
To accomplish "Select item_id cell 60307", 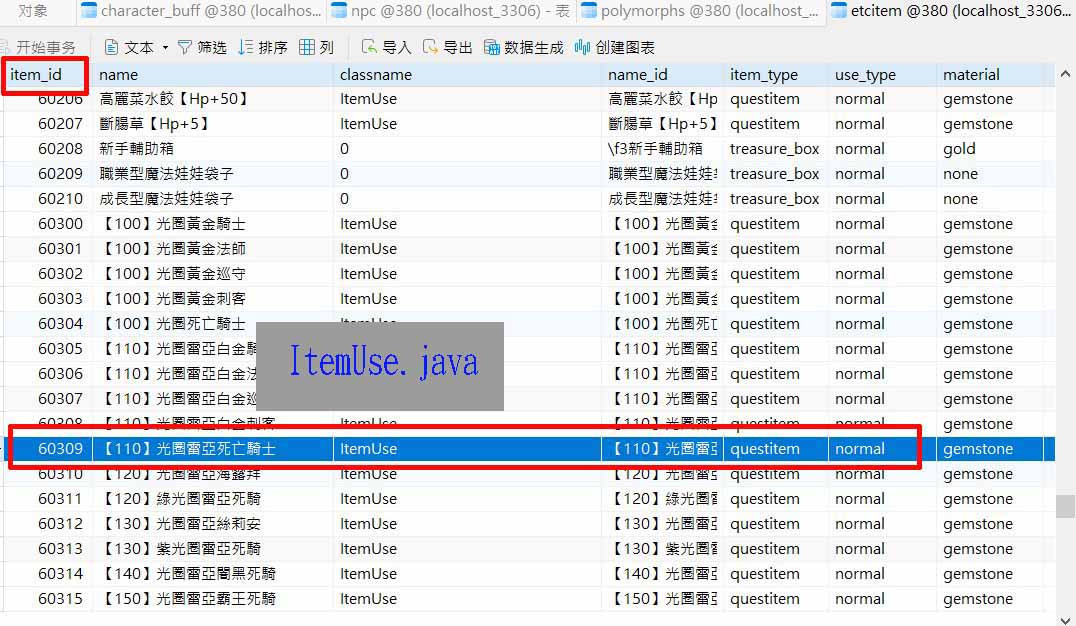I will click(x=60, y=399).
